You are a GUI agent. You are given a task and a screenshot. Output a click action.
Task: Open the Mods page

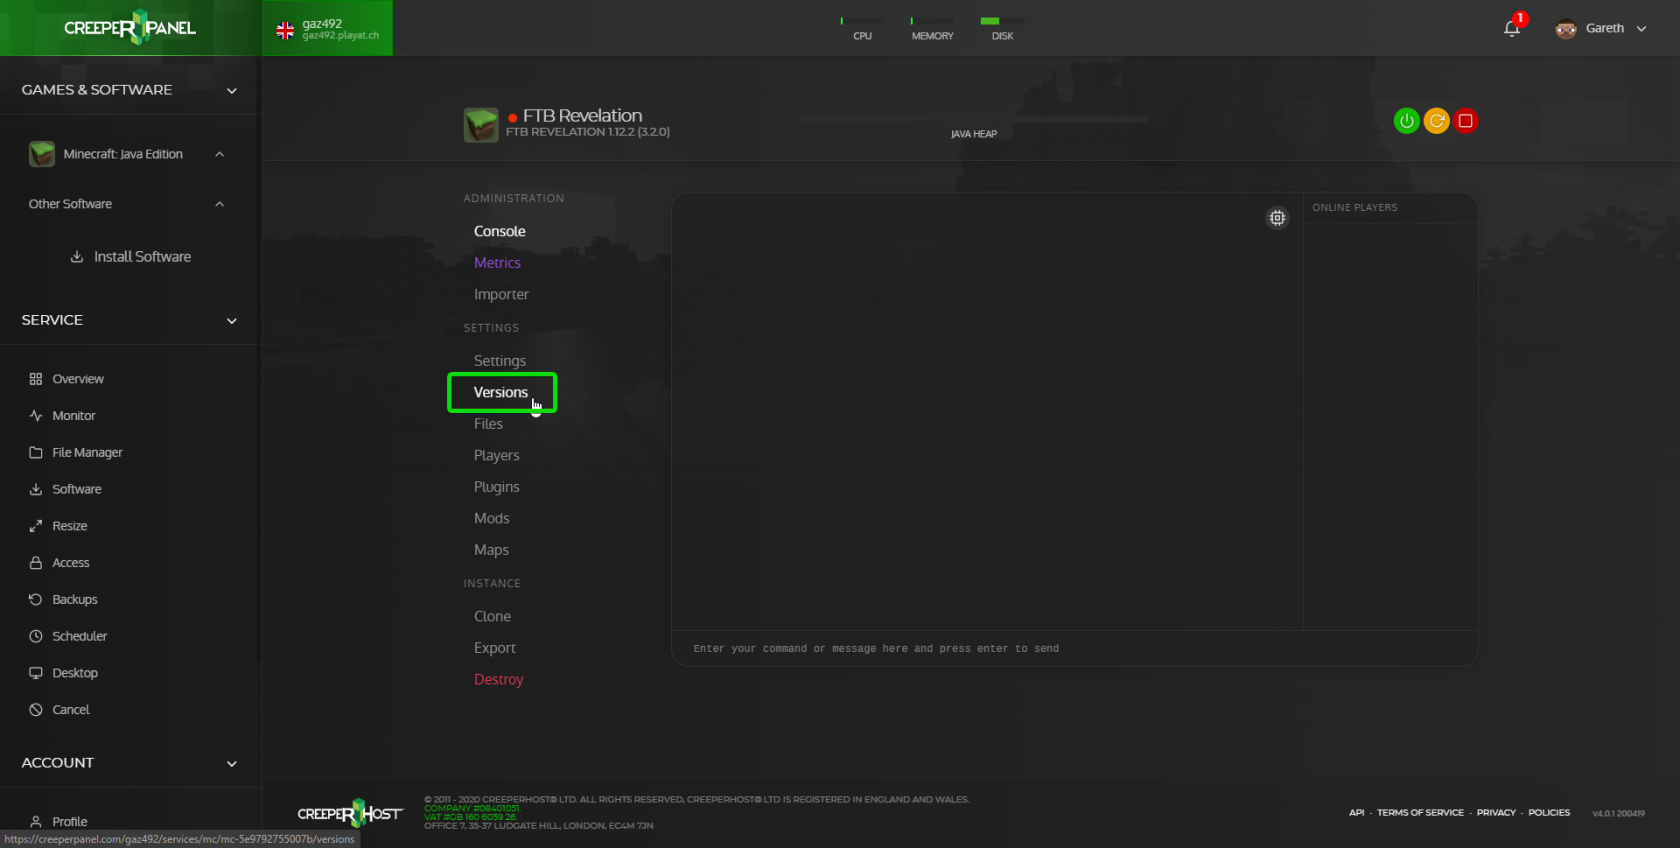coord(491,518)
